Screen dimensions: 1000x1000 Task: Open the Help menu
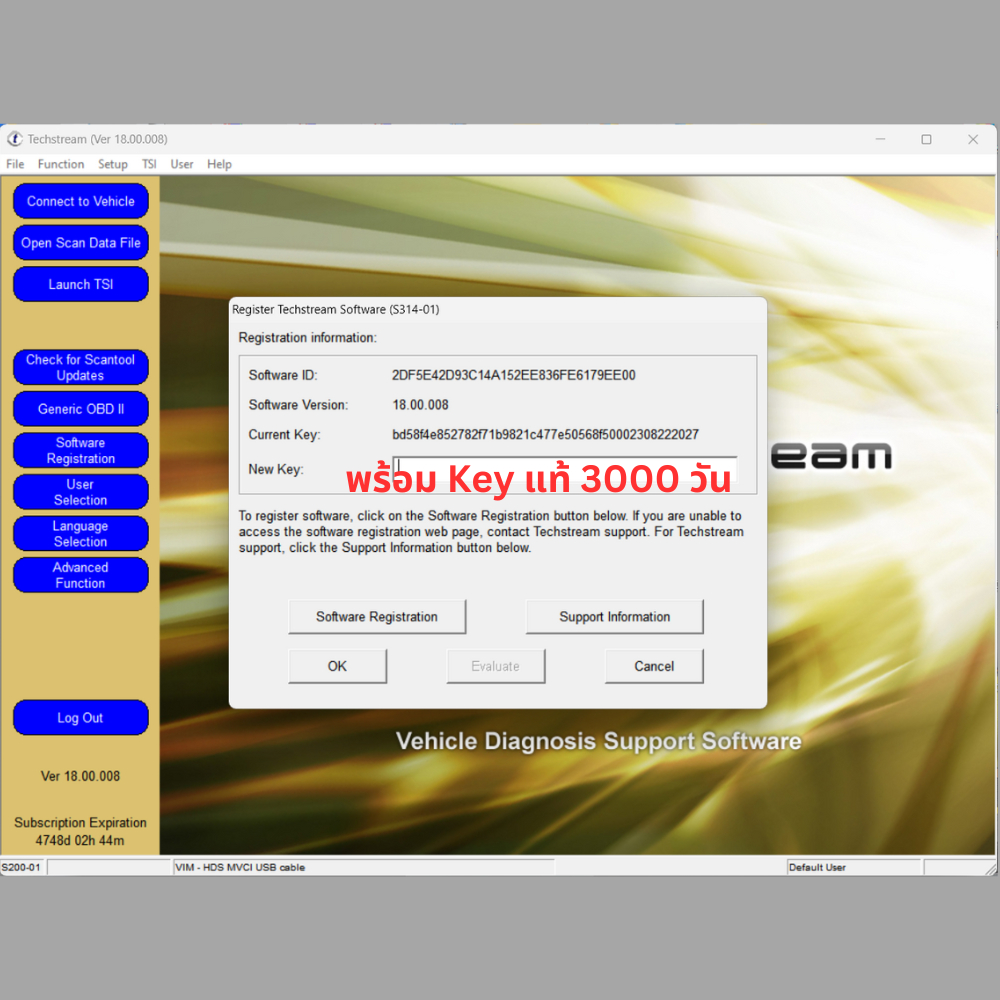tap(219, 164)
